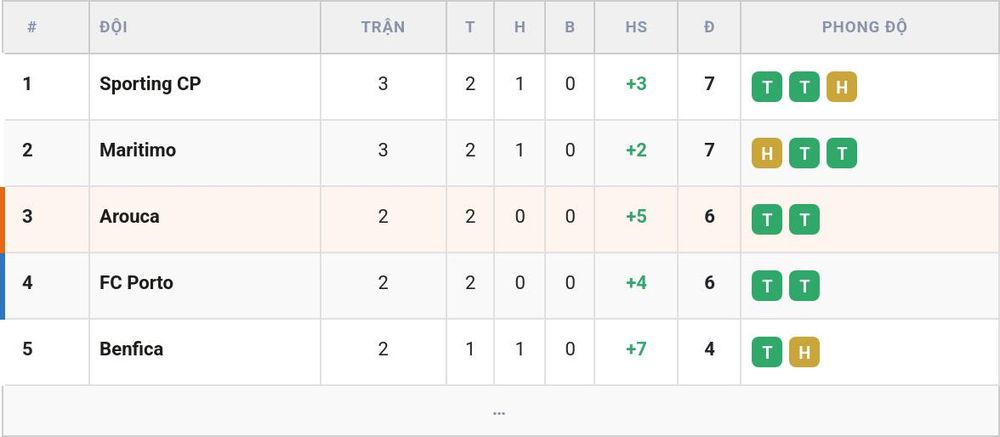Click the Maritimo team name
The height and width of the screenshot is (437, 1000).
(138, 150)
